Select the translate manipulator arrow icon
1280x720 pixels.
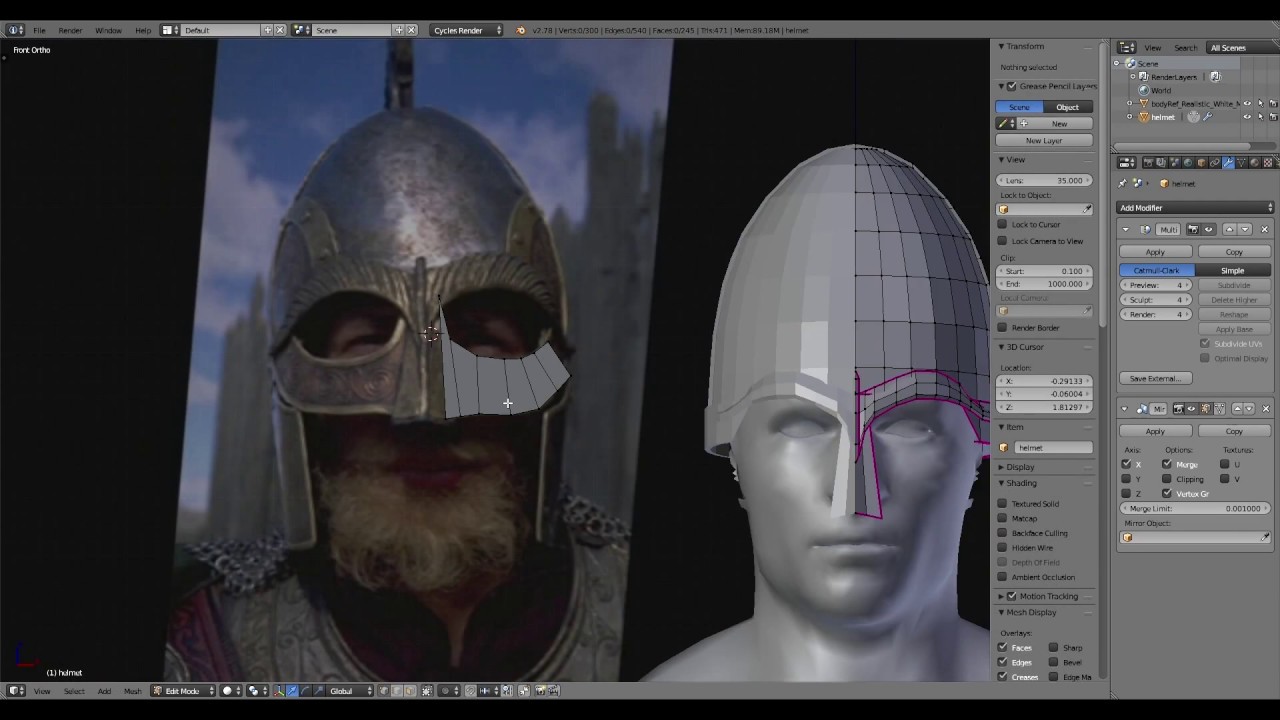[x=291, y=690]
